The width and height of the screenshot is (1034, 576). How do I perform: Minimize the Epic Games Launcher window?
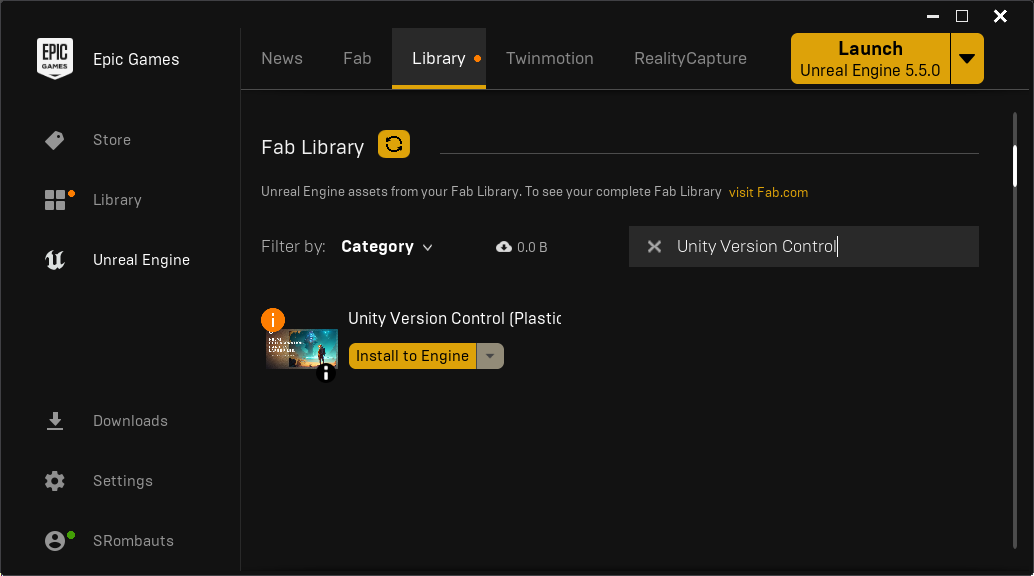tap(932, 16)
